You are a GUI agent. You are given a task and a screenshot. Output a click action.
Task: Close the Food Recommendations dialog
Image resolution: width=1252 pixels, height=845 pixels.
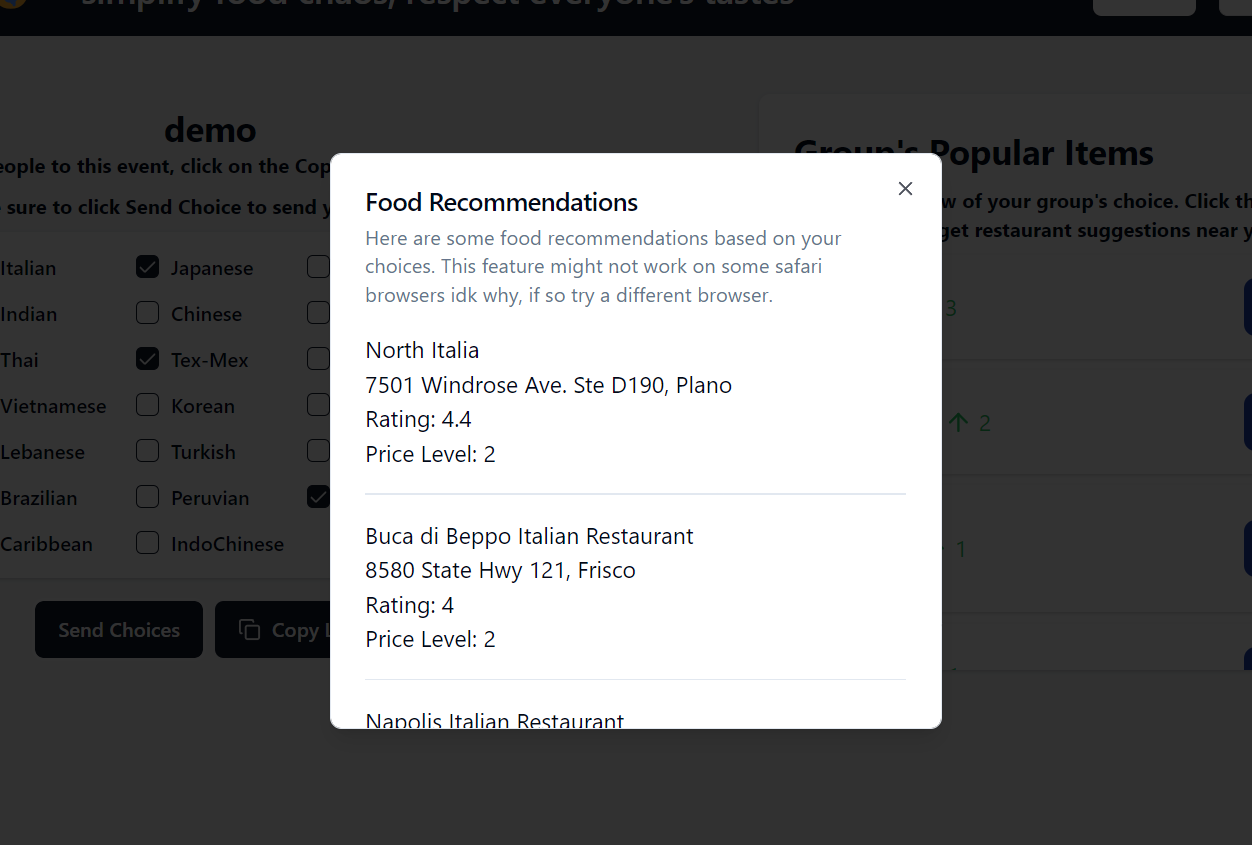click(905, 189)
